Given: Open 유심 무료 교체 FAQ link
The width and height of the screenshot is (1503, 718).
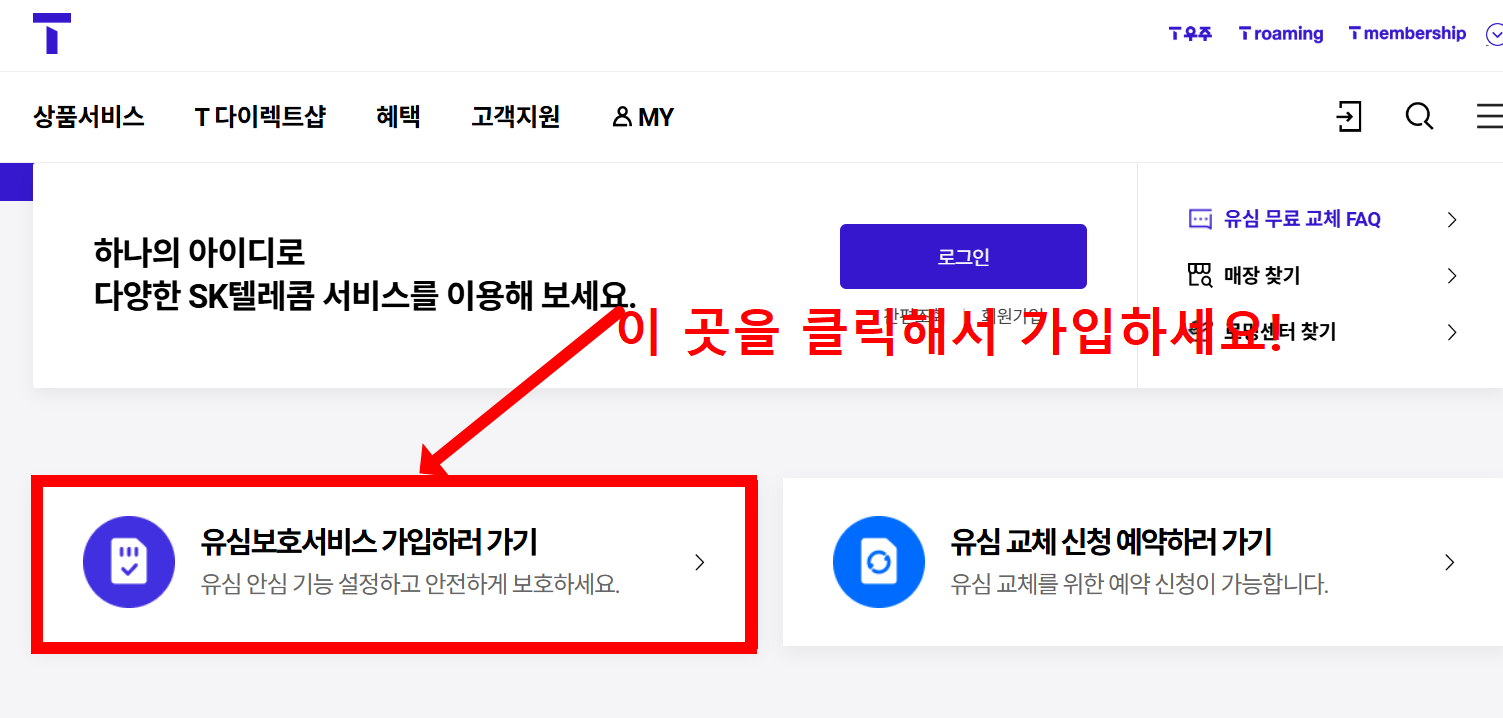Looking at the screenshot, I should coord(1302,219).
